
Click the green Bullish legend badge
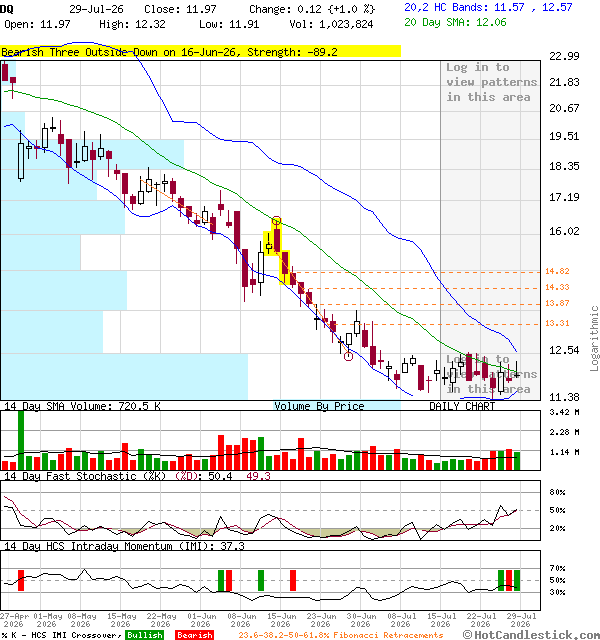(x=145, y=635)
